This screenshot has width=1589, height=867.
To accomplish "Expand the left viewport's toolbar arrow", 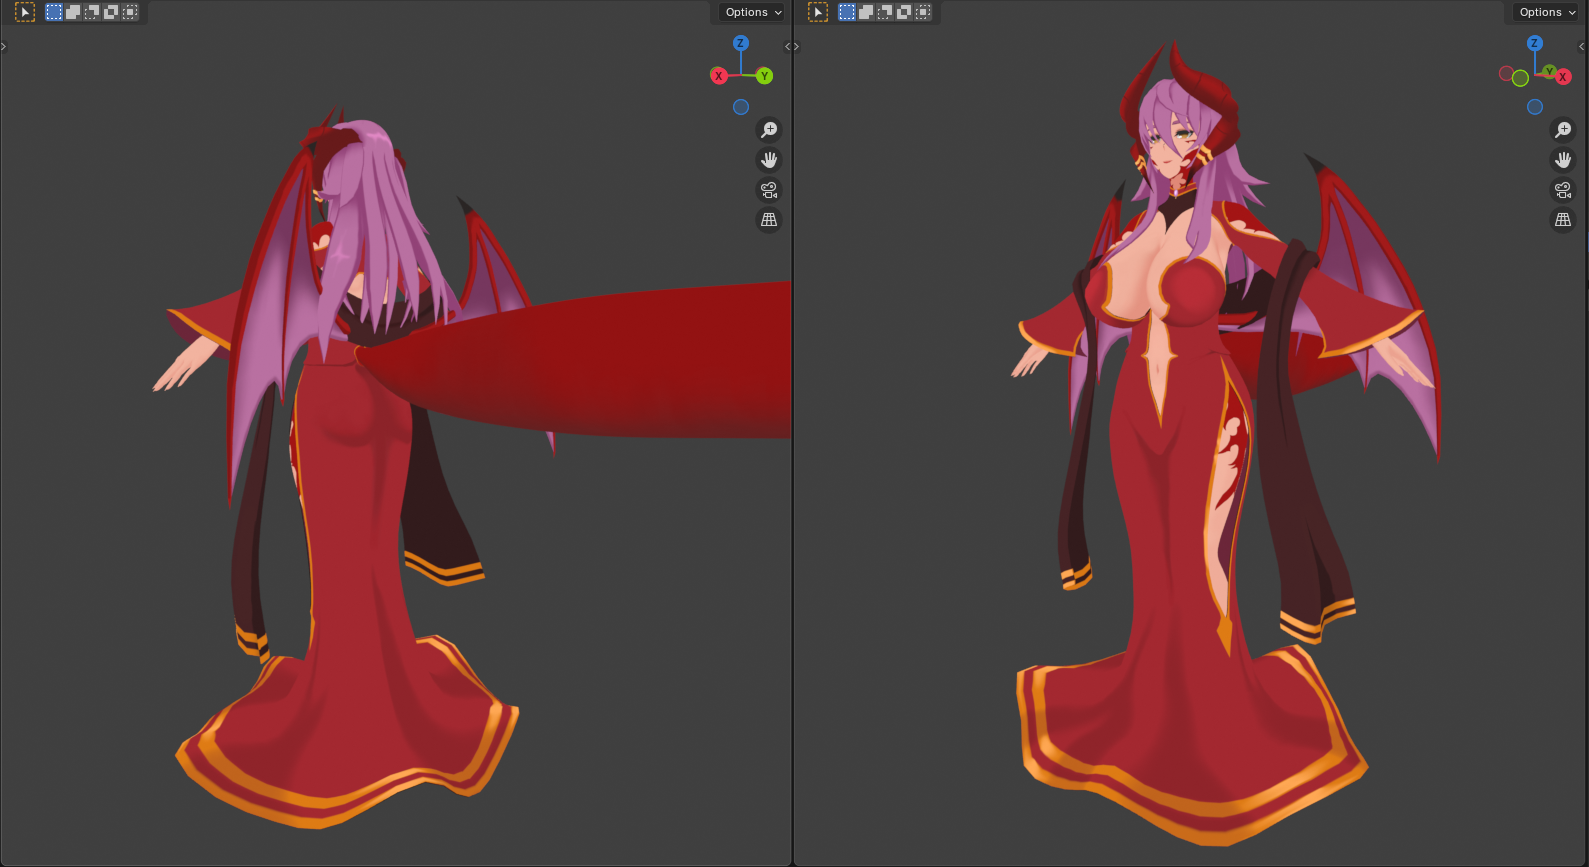I will point(4,46).
